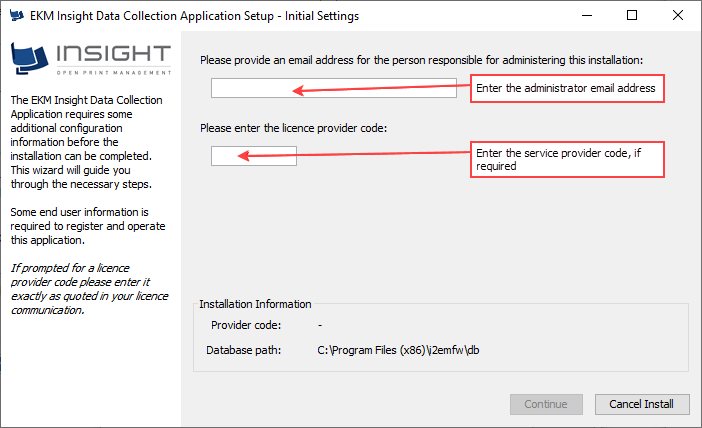Click the 'Enter the administrator email address' callout
Screen dimensions: 702x428
(567, 88)
